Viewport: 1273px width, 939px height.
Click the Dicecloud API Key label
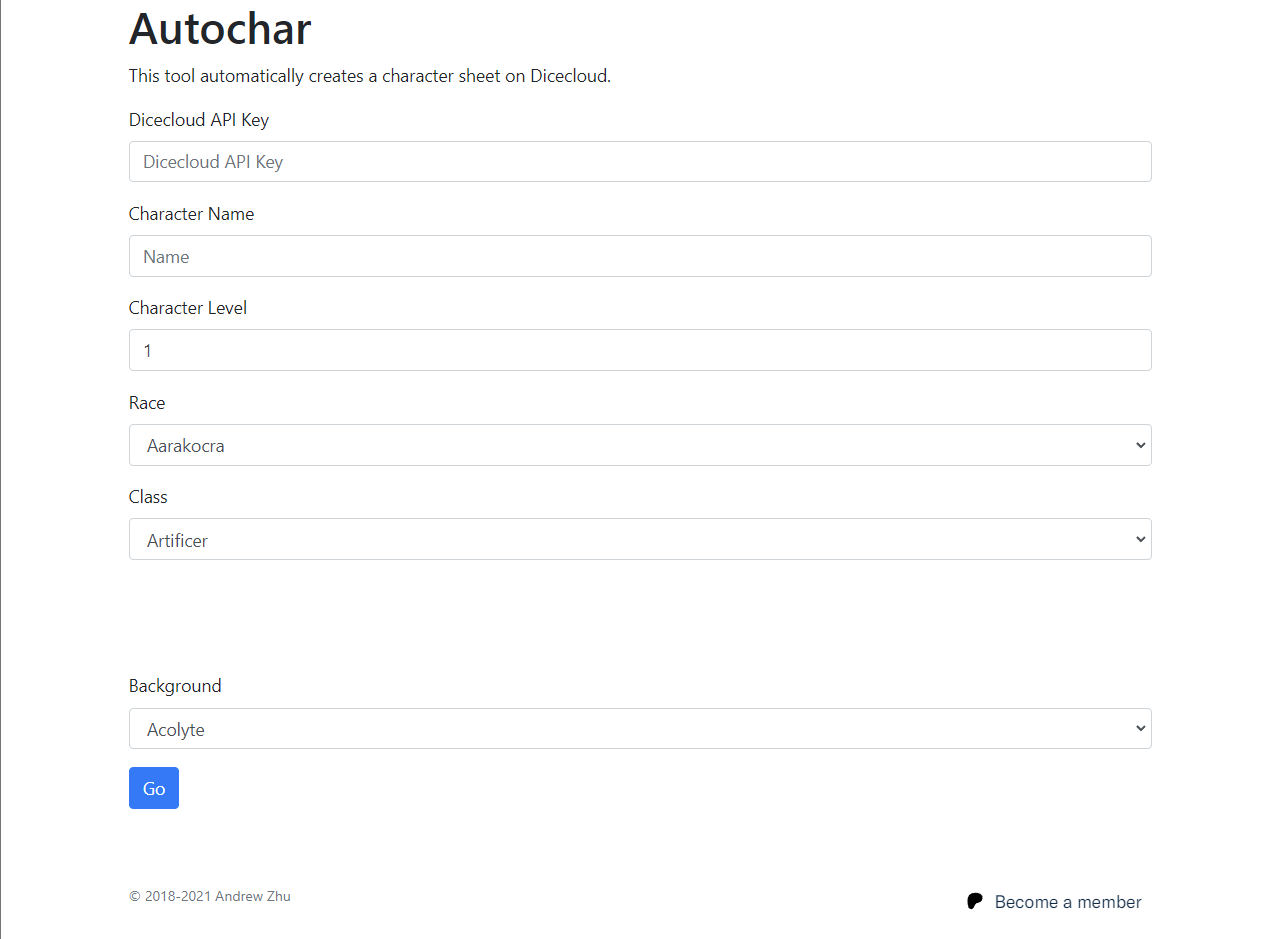tap(199, 120)
